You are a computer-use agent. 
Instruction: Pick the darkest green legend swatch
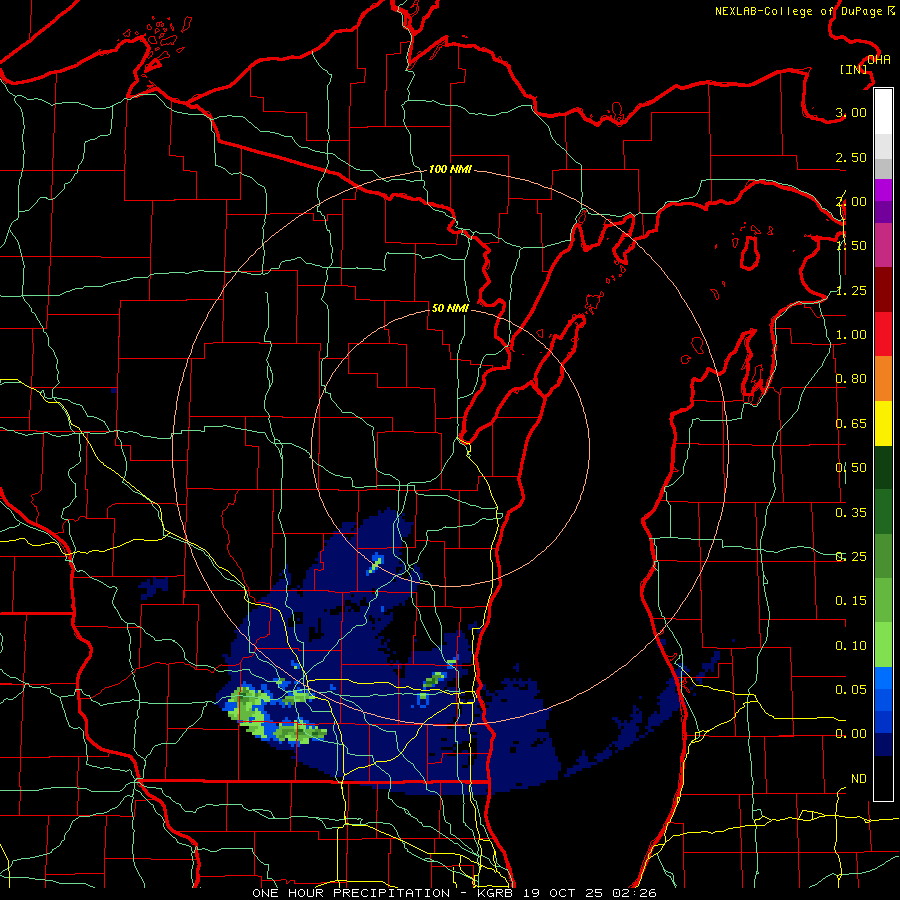click(883, 467)
